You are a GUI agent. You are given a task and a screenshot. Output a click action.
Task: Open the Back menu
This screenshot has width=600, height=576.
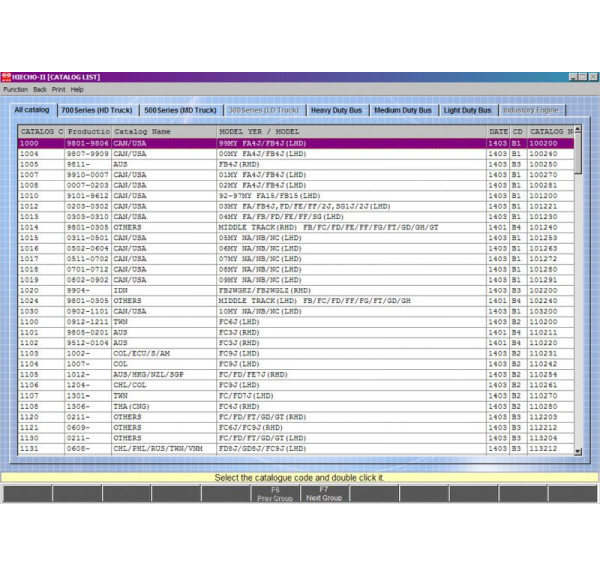click(40, 89)
